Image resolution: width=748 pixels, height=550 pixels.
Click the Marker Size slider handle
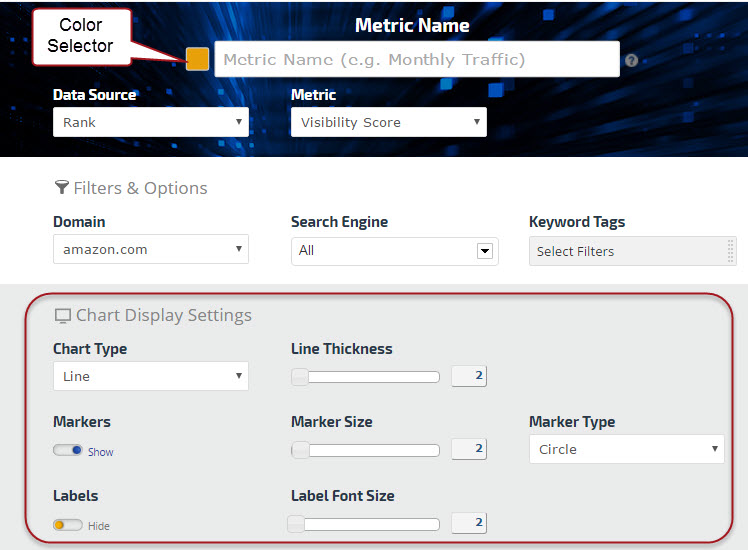point(300,450)
